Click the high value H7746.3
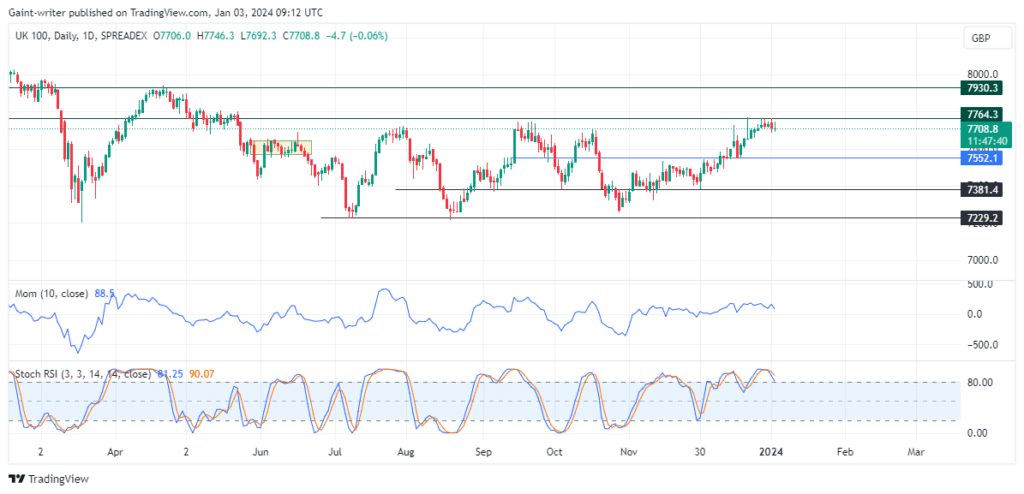The width and height of the screenshot is (1024, 494). click(x=216, y=37)
